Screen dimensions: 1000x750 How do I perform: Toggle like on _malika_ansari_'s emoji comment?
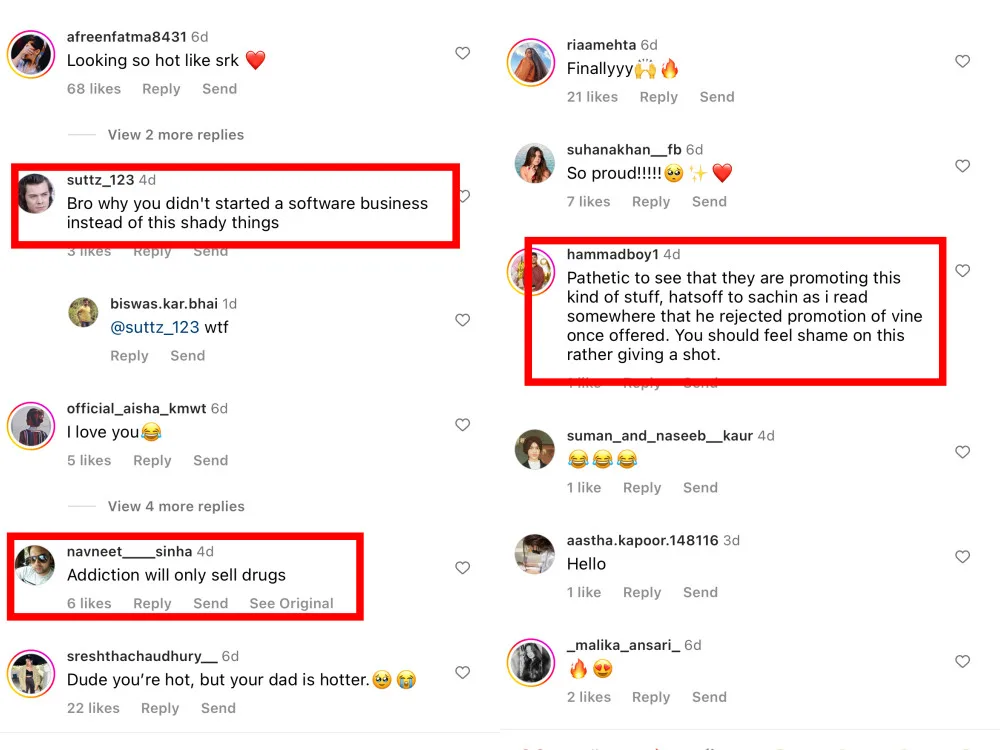click(x=962, y=662)
